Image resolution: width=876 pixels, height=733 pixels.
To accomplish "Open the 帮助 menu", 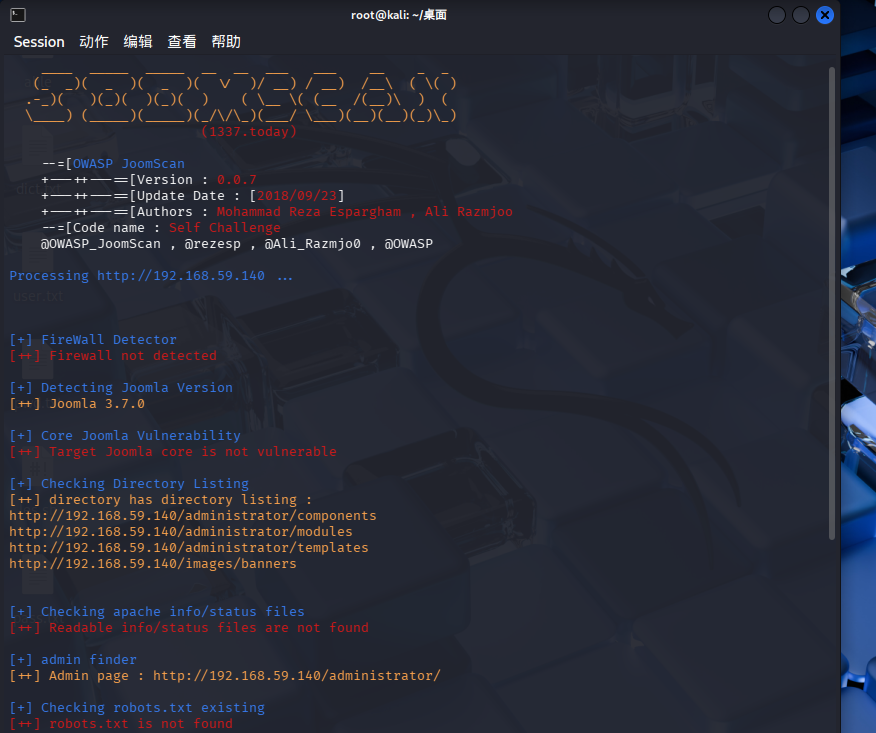I will coord(226,42).
